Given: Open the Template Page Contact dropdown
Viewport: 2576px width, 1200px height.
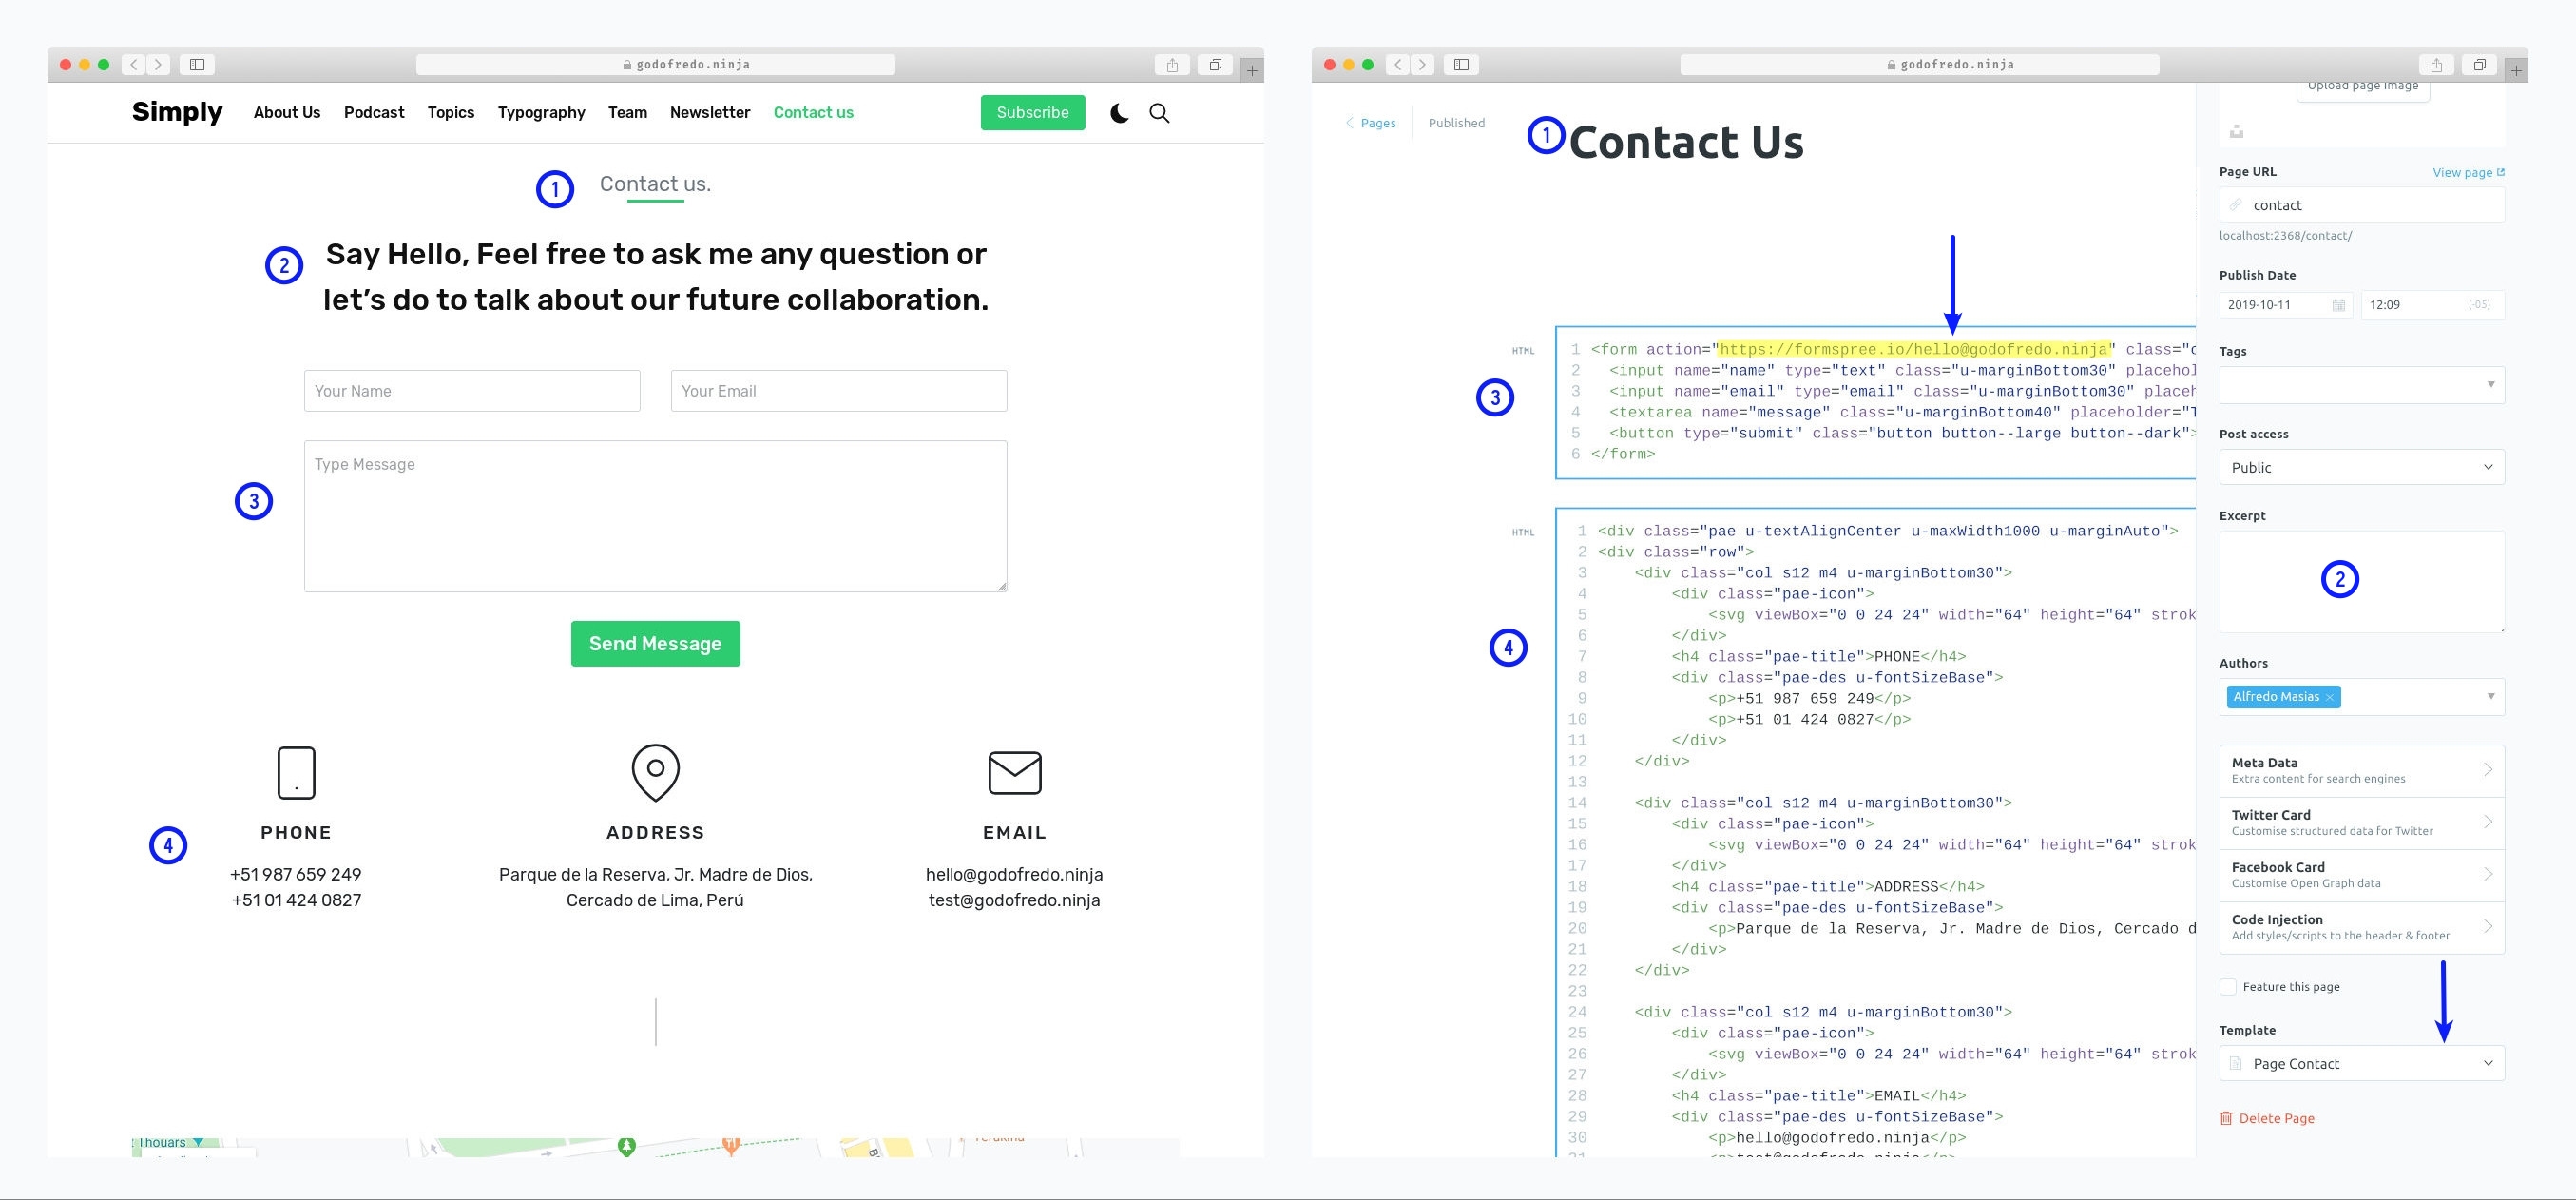Looking at the screenshot, I should [2361, 1063].
